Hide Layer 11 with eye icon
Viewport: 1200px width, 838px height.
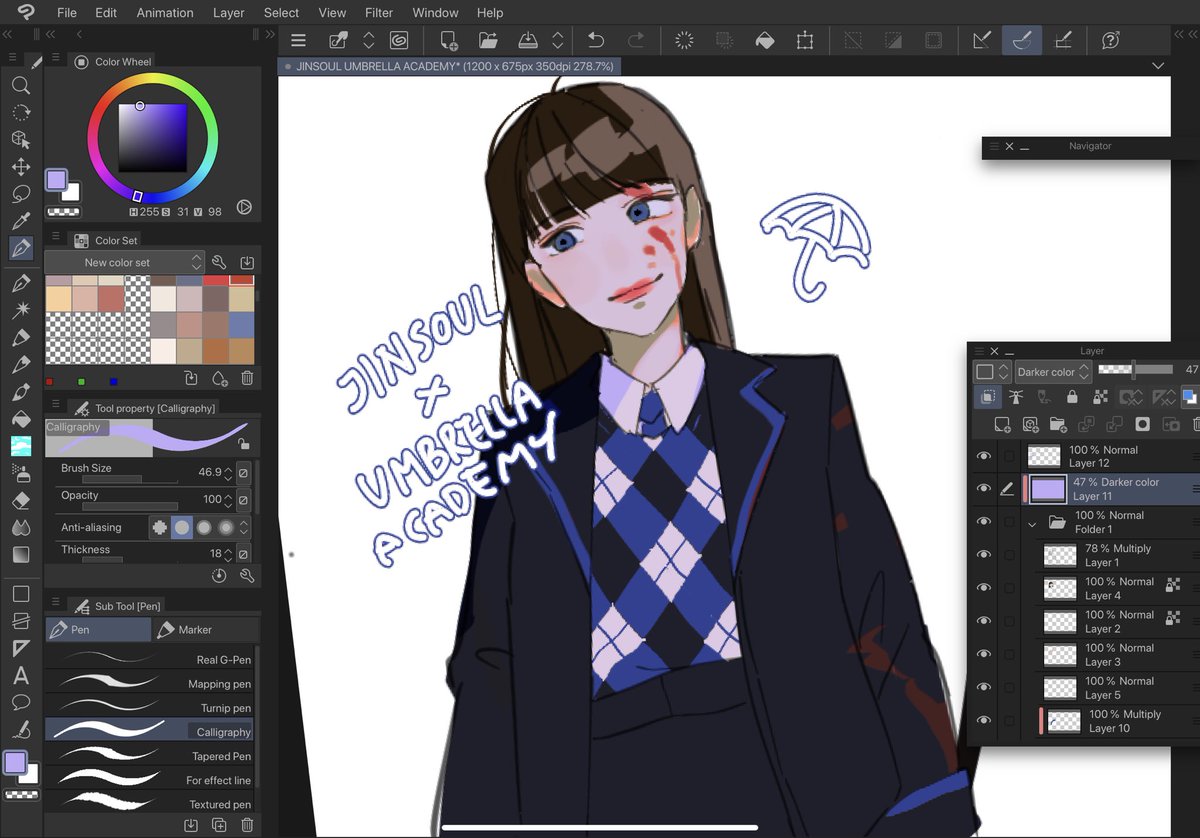pos(984,489)
